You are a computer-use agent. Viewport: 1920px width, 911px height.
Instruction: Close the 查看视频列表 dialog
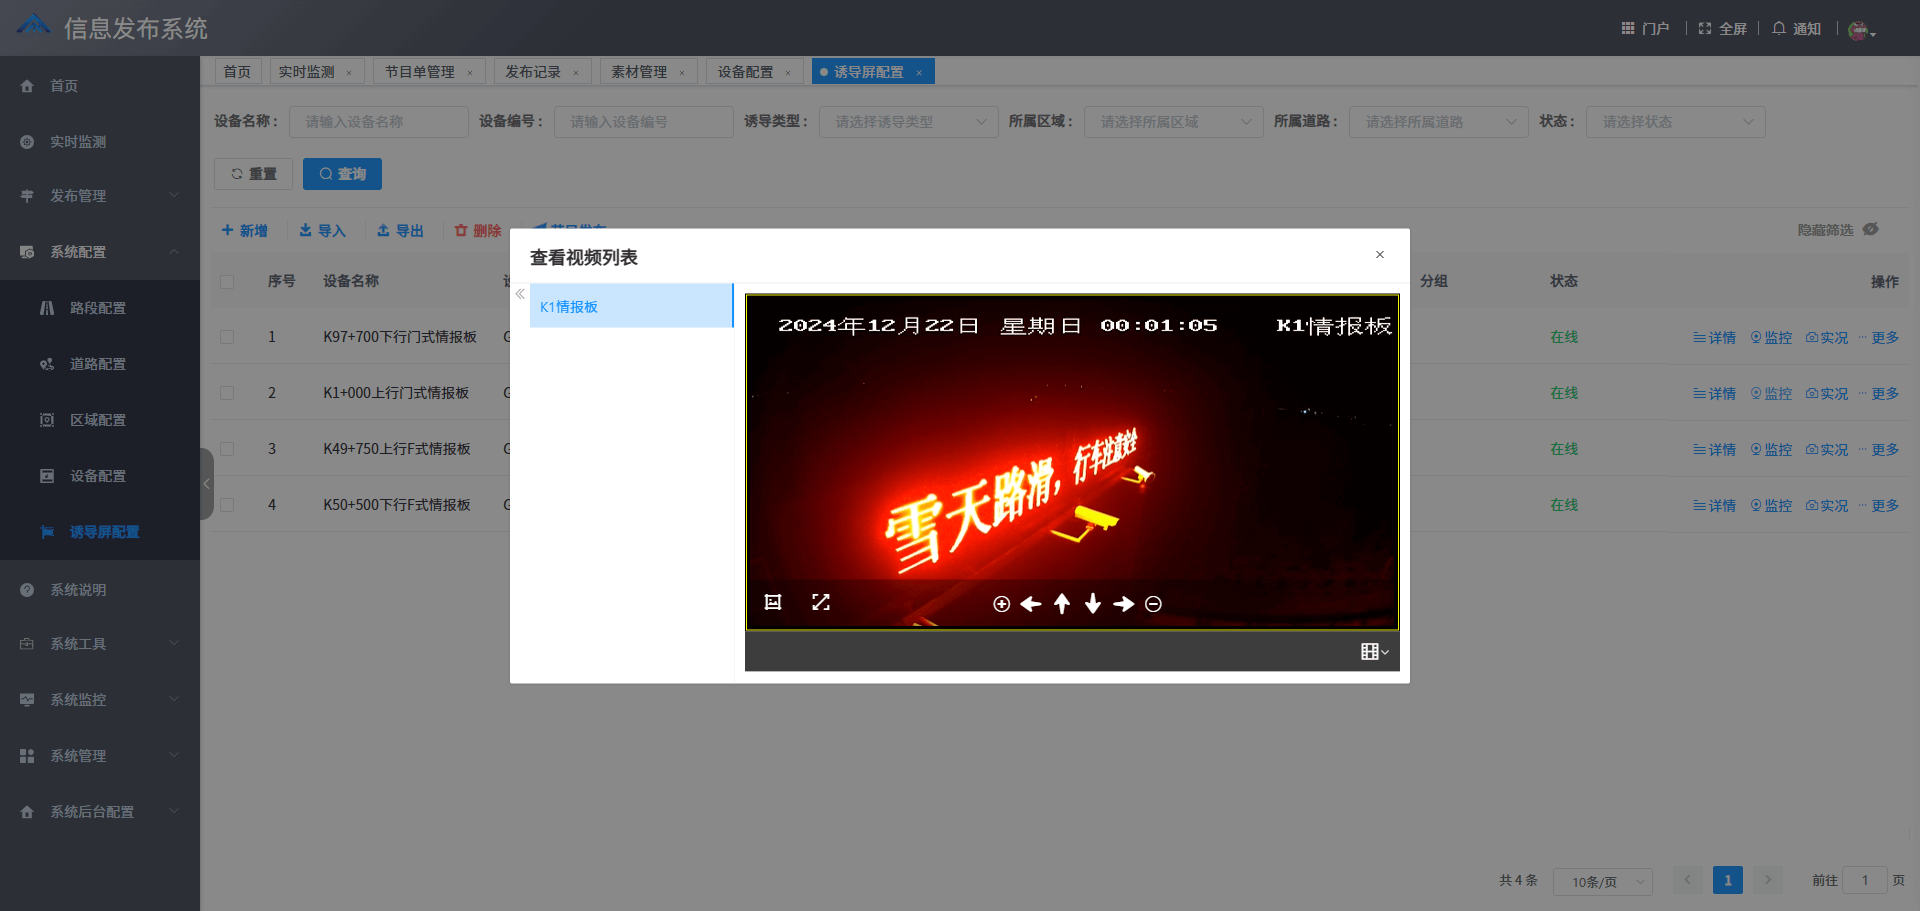tap(1380, 255)
